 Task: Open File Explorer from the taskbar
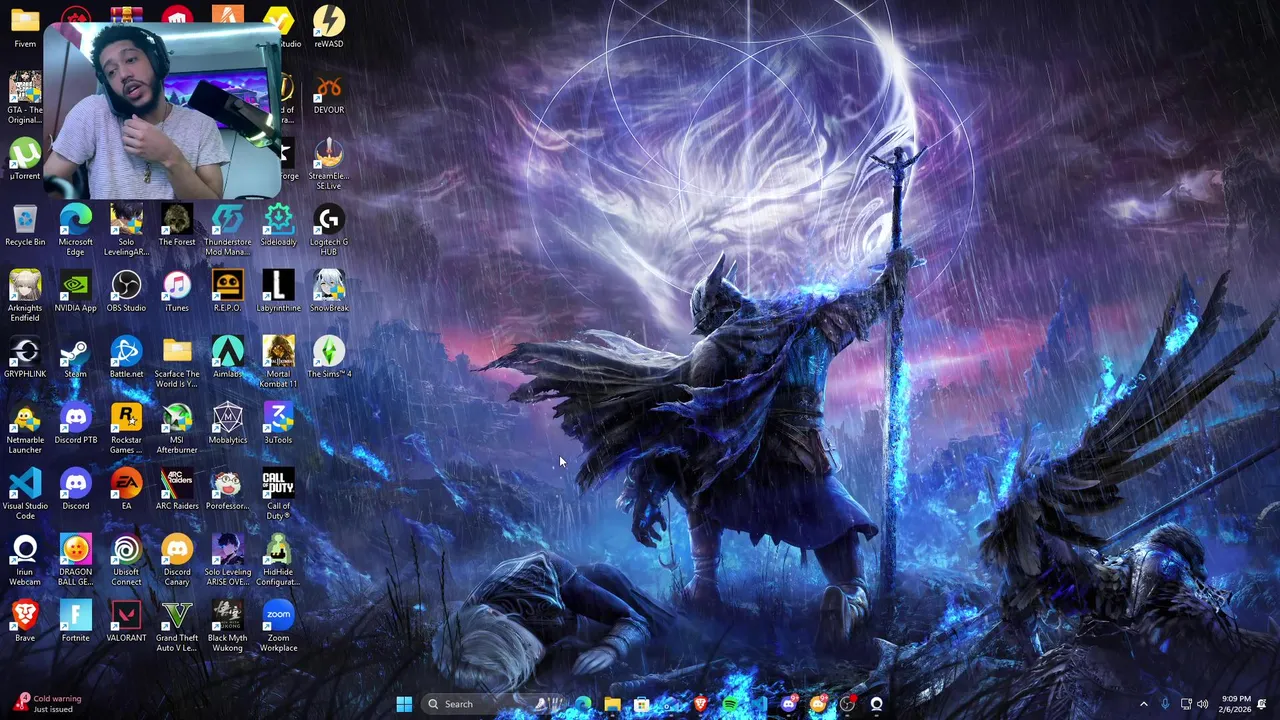coord(612,704)
